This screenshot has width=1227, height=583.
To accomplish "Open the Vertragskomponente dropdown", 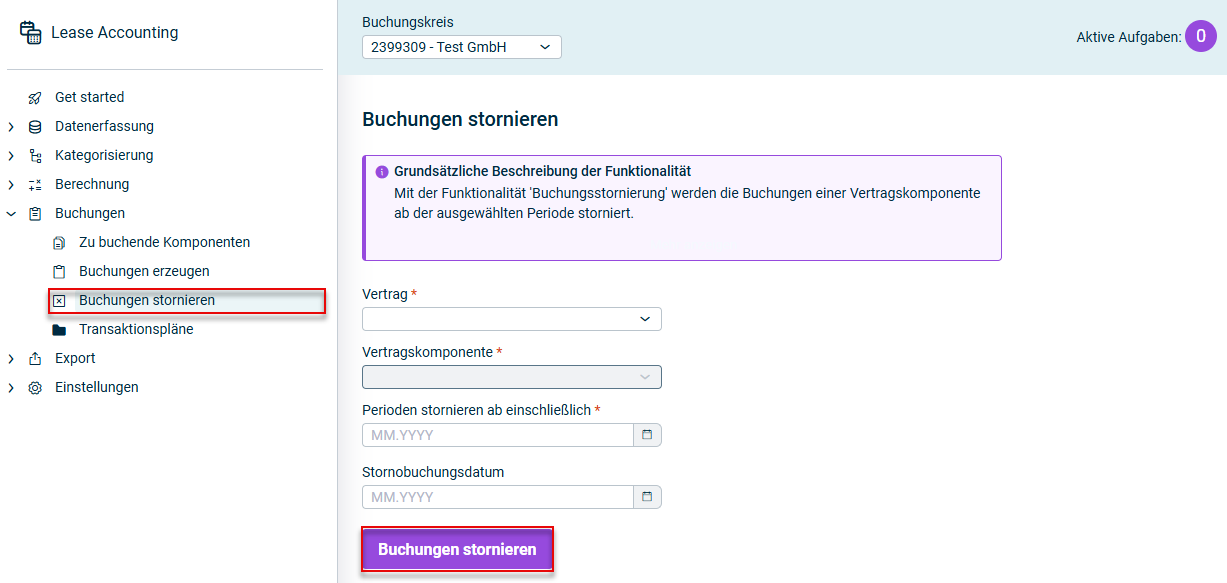I will tap(512, 377).
